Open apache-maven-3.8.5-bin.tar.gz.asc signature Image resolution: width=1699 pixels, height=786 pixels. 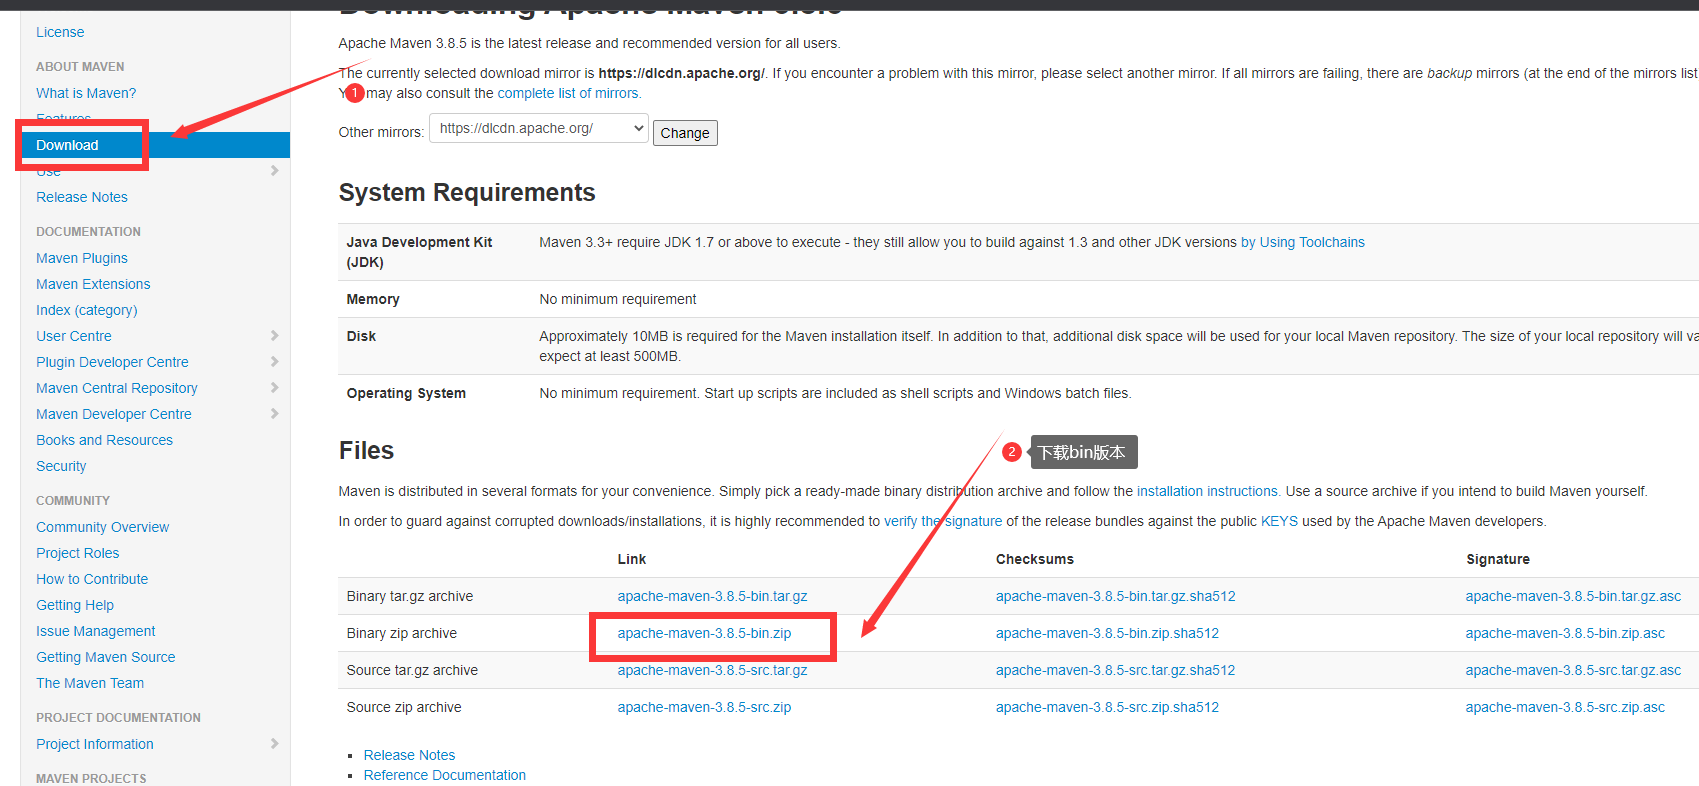[x=1573, y=596]
